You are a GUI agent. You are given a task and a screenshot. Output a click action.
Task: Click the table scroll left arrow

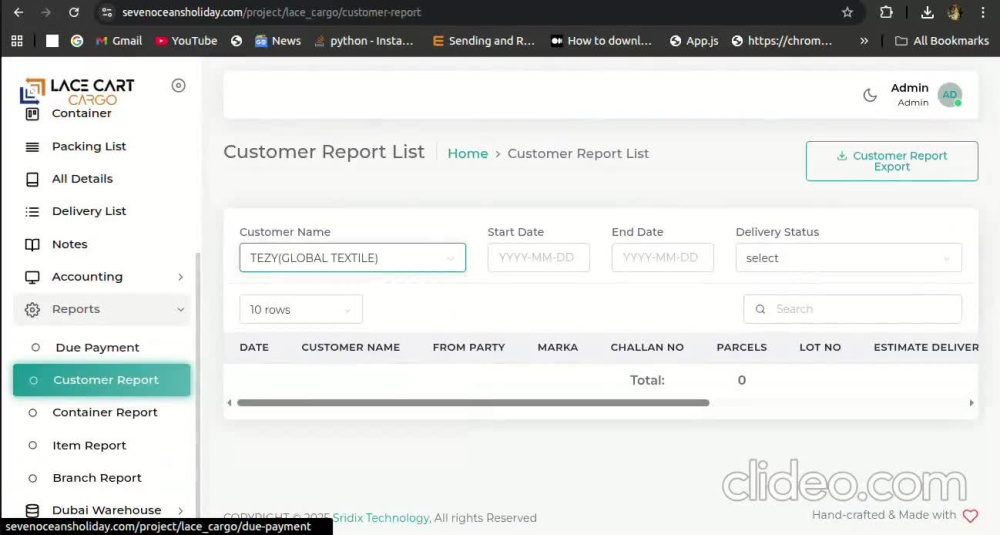tap(230, 403)
